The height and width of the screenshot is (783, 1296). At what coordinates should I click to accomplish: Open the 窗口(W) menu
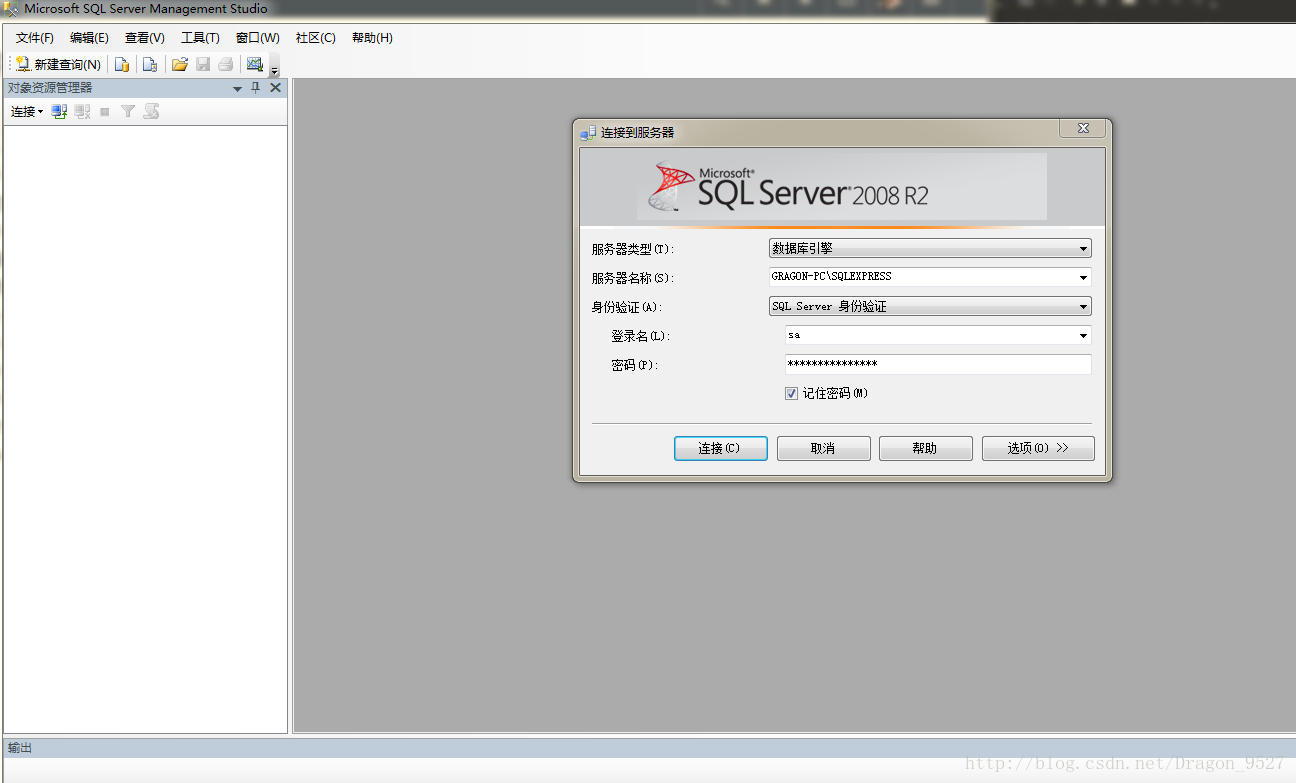point(258,38)
